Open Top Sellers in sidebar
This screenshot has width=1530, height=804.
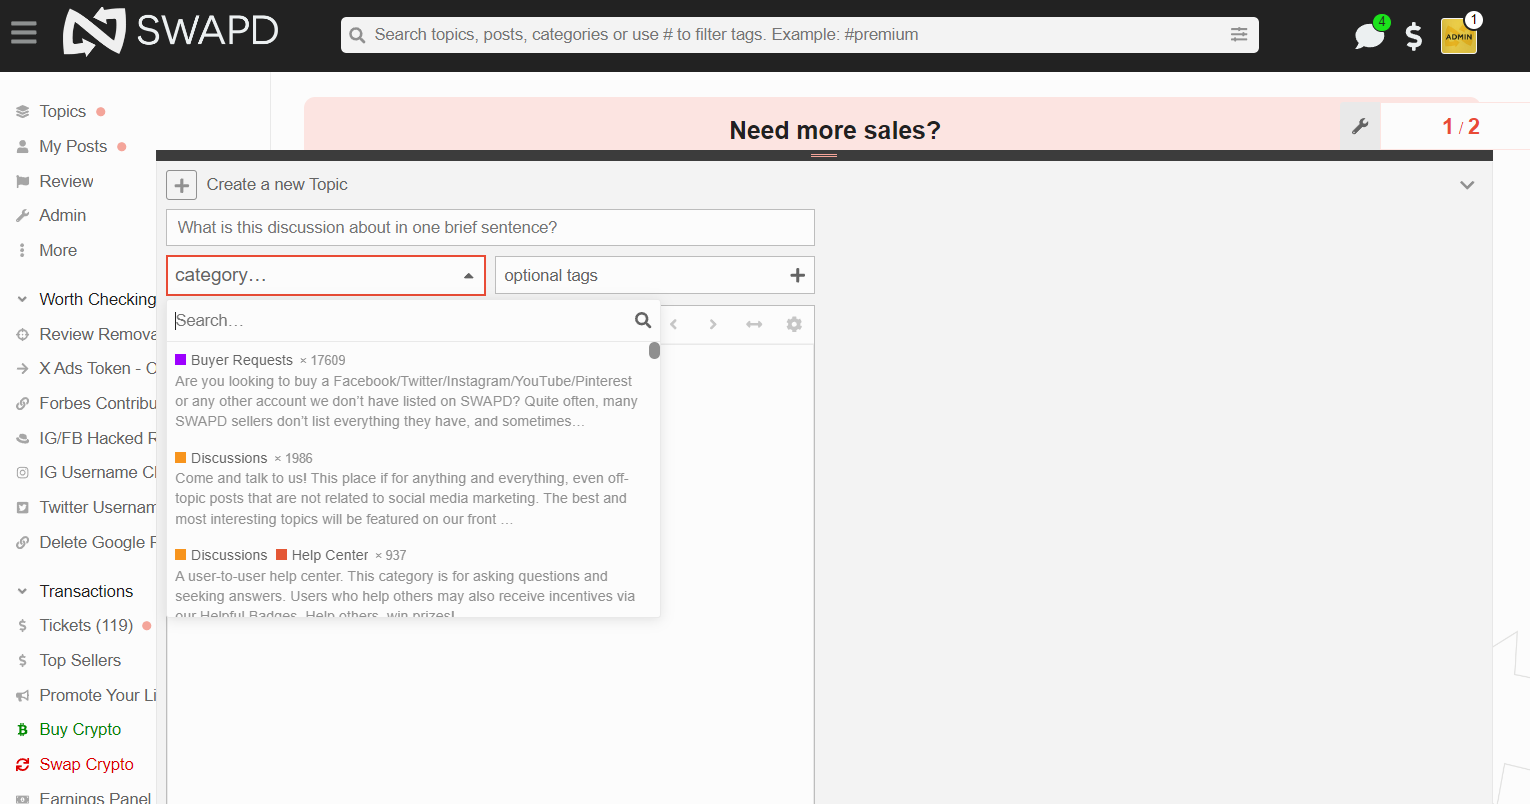coord(80,660)
